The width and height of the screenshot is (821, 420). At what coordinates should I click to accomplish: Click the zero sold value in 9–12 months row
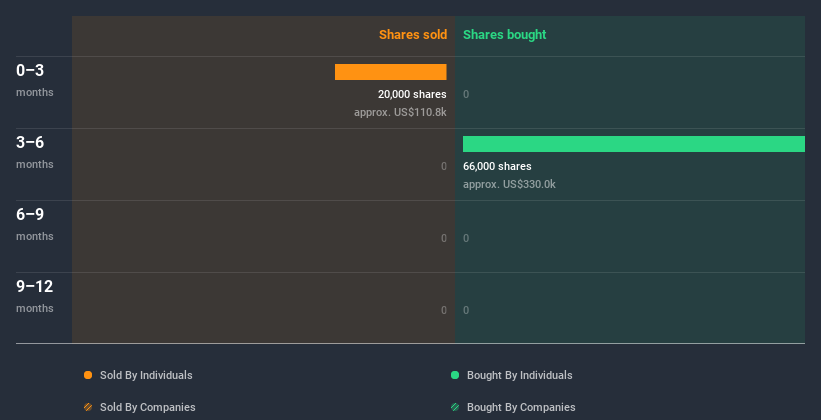(444, 310)
